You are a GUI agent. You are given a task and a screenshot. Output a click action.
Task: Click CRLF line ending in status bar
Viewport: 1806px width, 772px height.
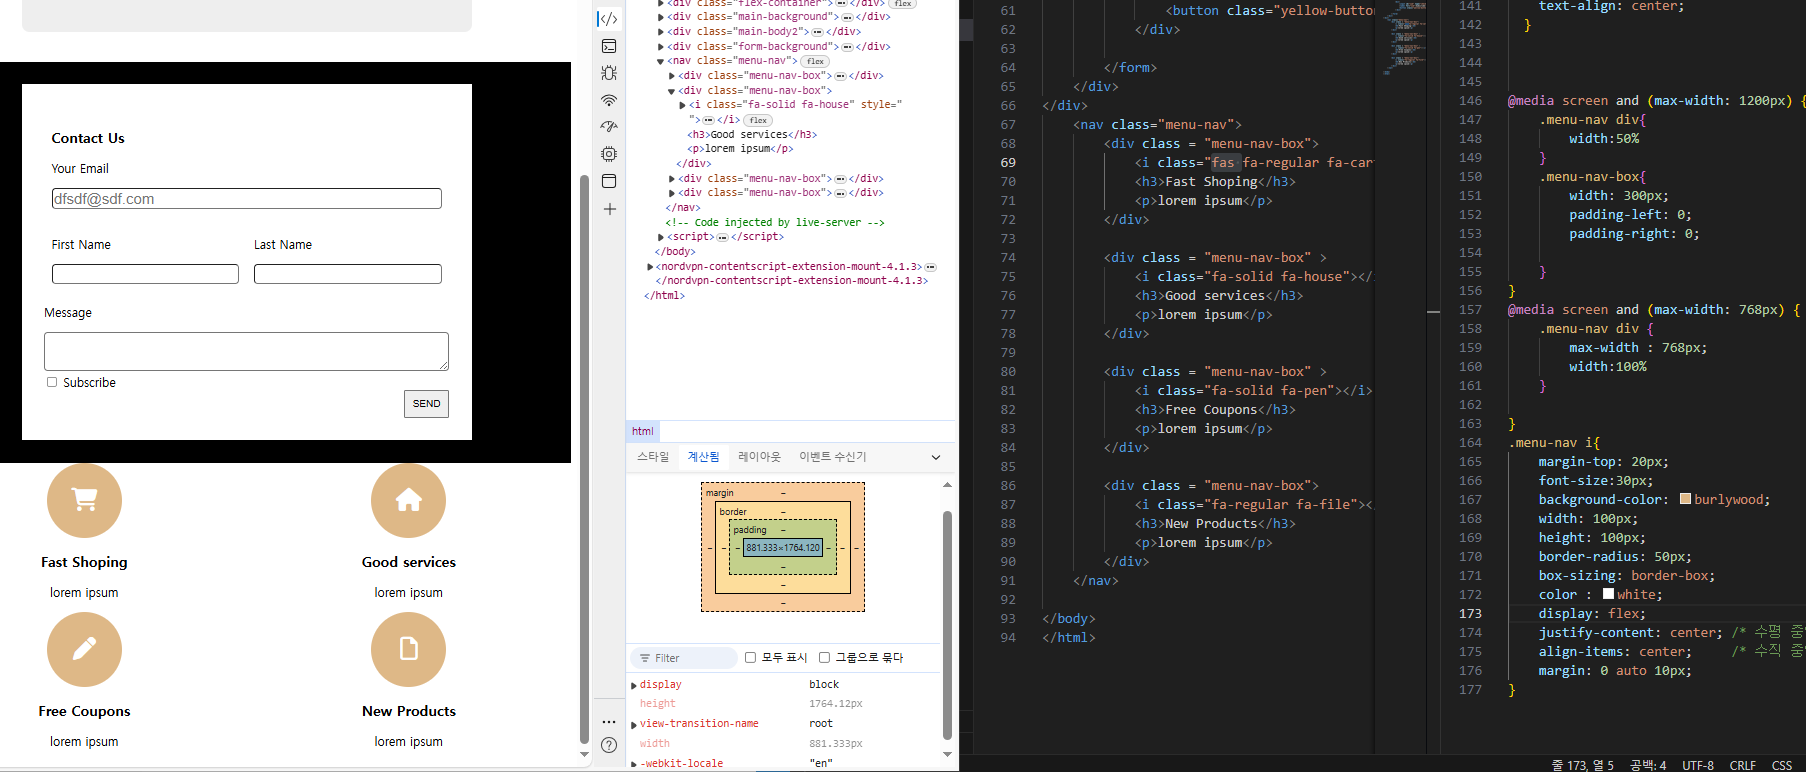pos(1742,765)
